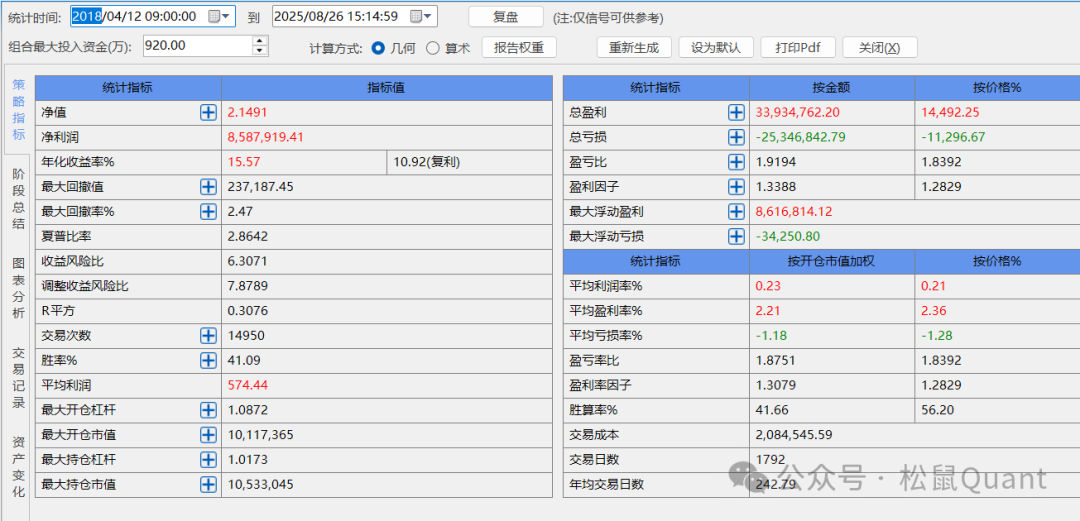Open plus icon next to 胜率%
Image resolution: width=1080 pixels, height=521 pixels.
[x=208, y=360]
